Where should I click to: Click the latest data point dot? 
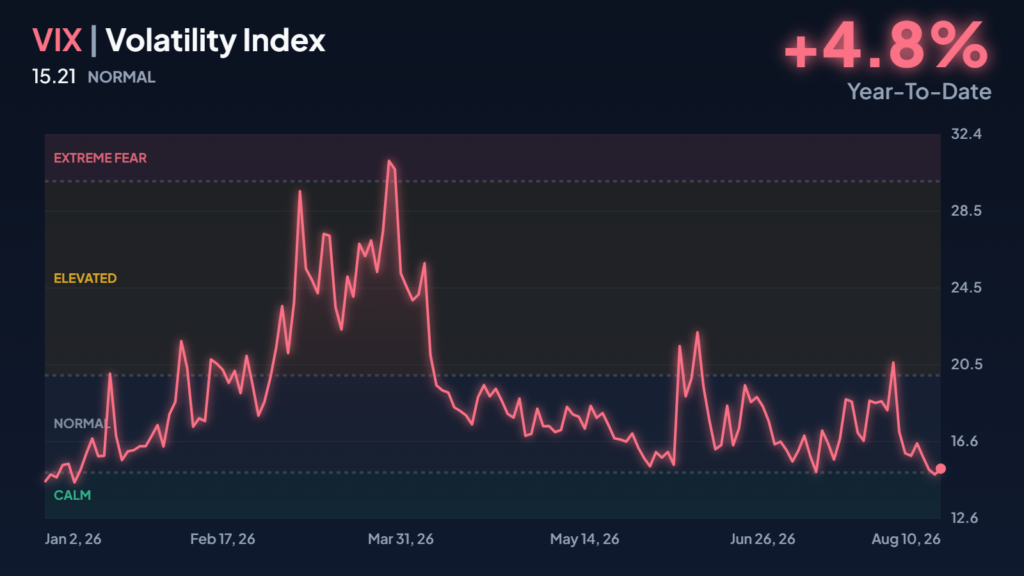pos(940,468)
